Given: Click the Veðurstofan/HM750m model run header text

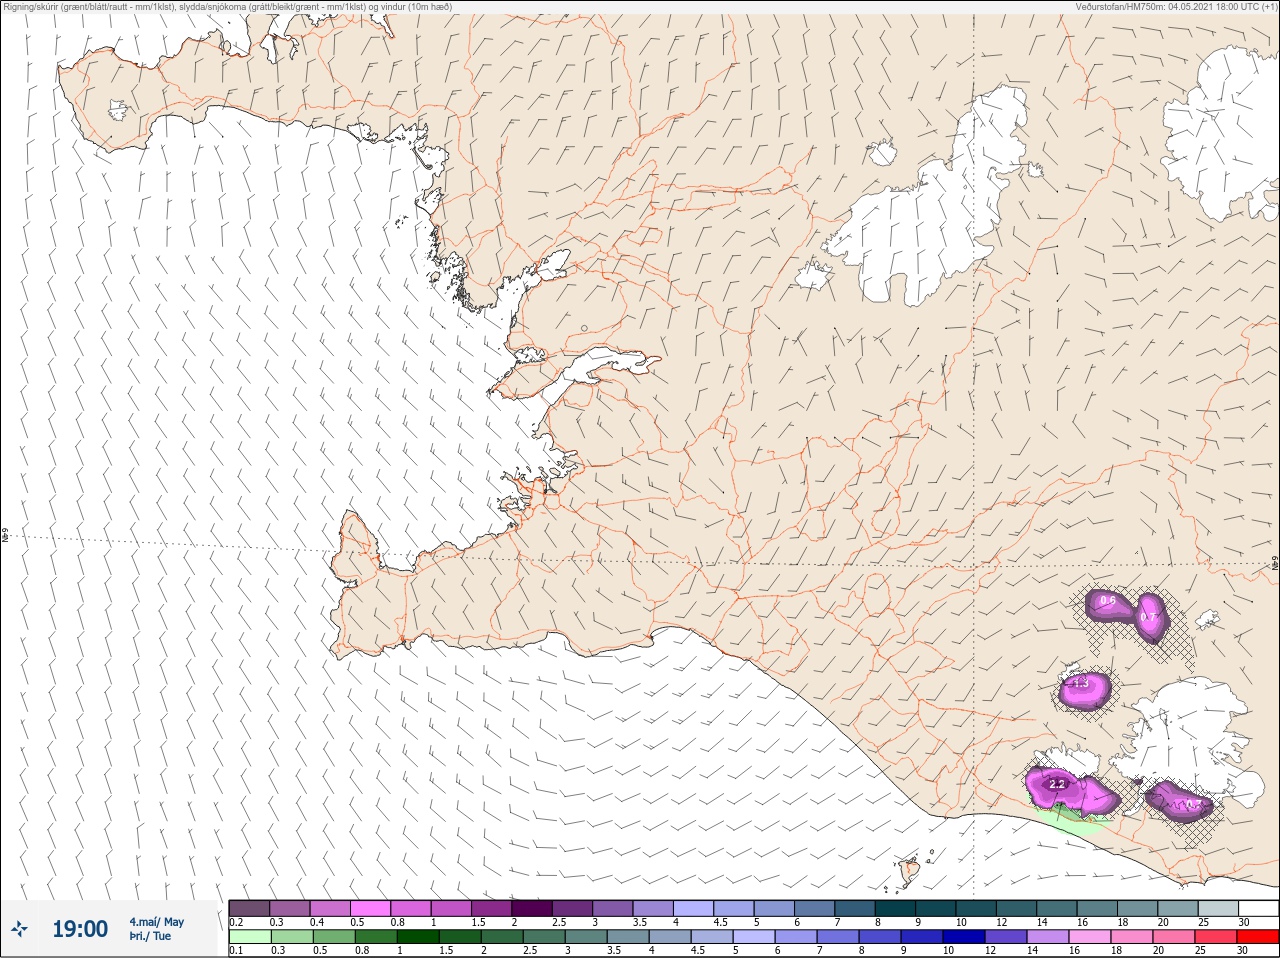Looking at the screenshot, I should [x=1177, y=7].
